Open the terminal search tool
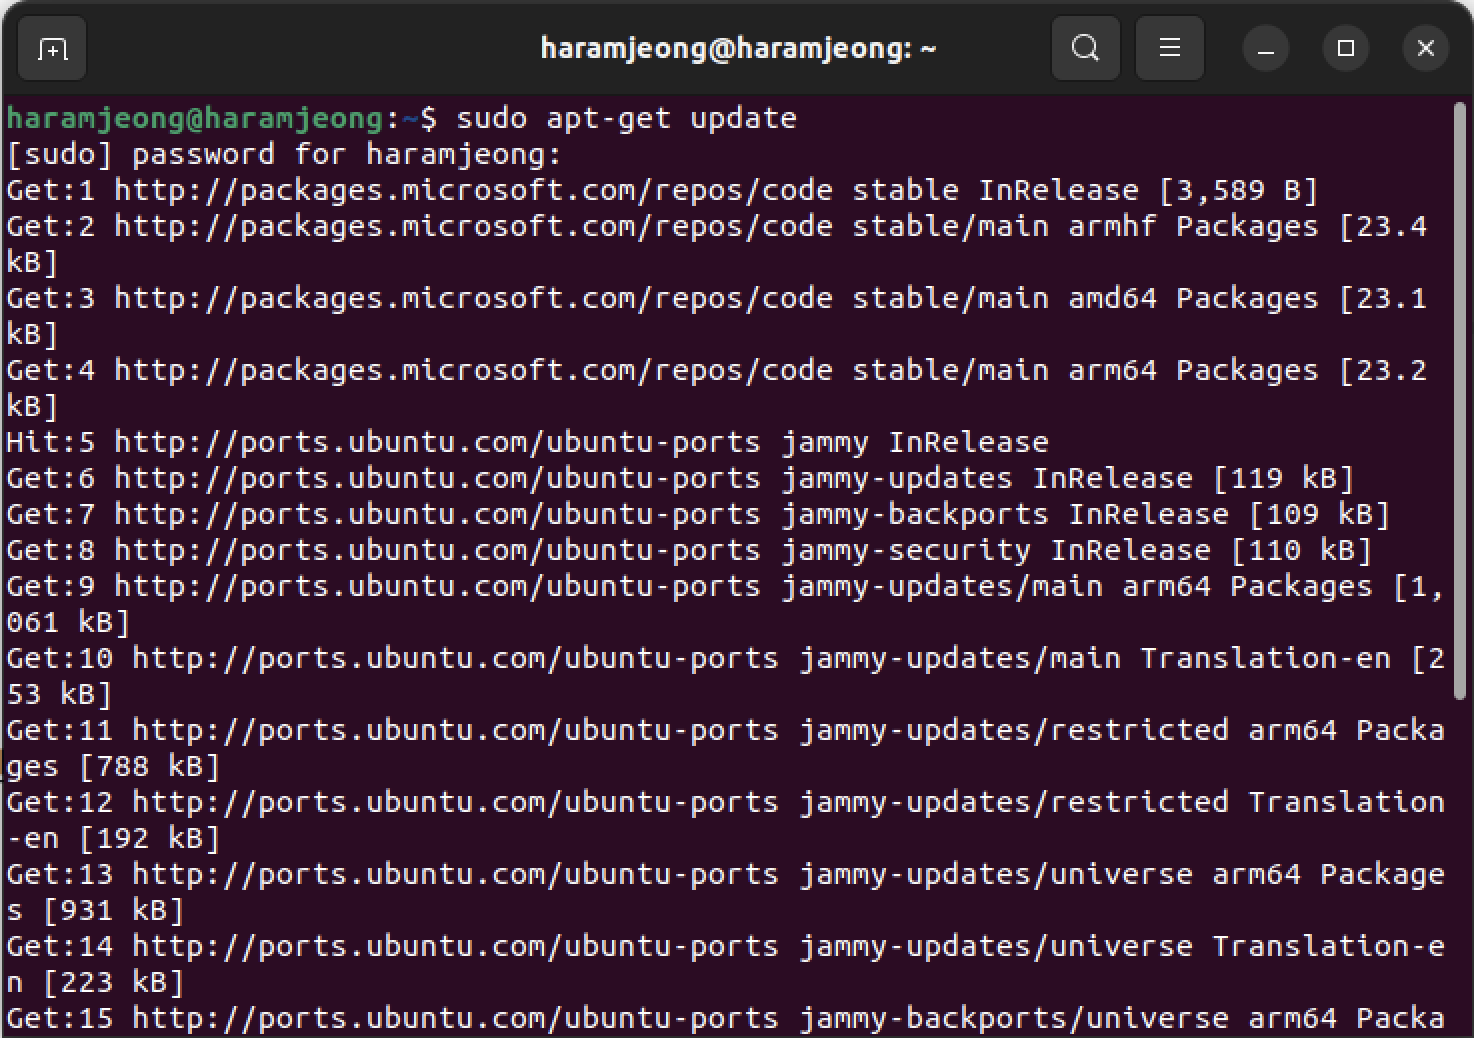The height and width of the screenshot is (1038, 1474). click(x=1085, y=48)
